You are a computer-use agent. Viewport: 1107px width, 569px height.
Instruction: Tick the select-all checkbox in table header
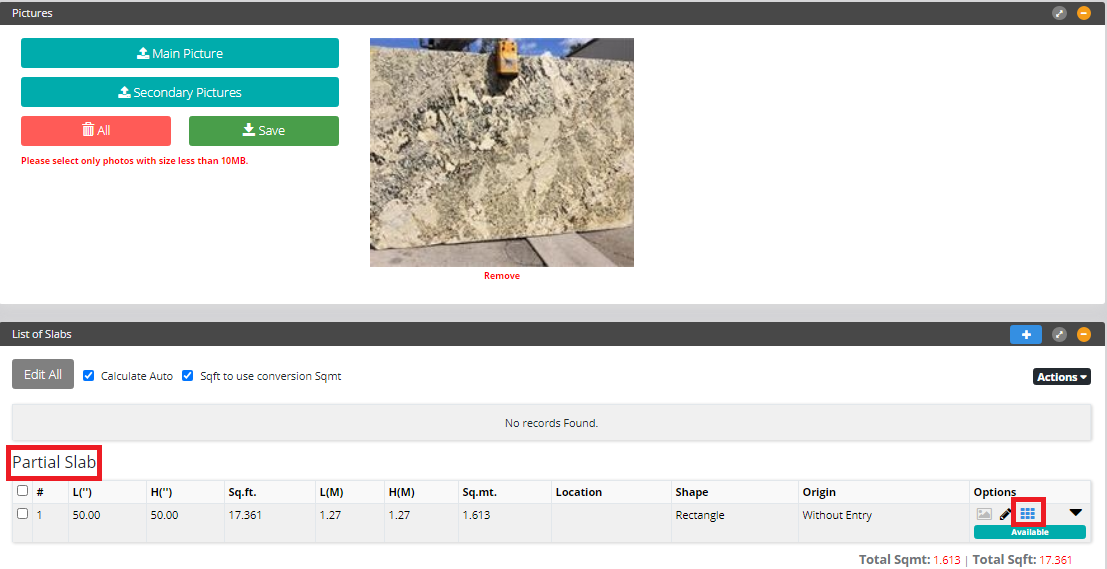click(x=23, y=491)
